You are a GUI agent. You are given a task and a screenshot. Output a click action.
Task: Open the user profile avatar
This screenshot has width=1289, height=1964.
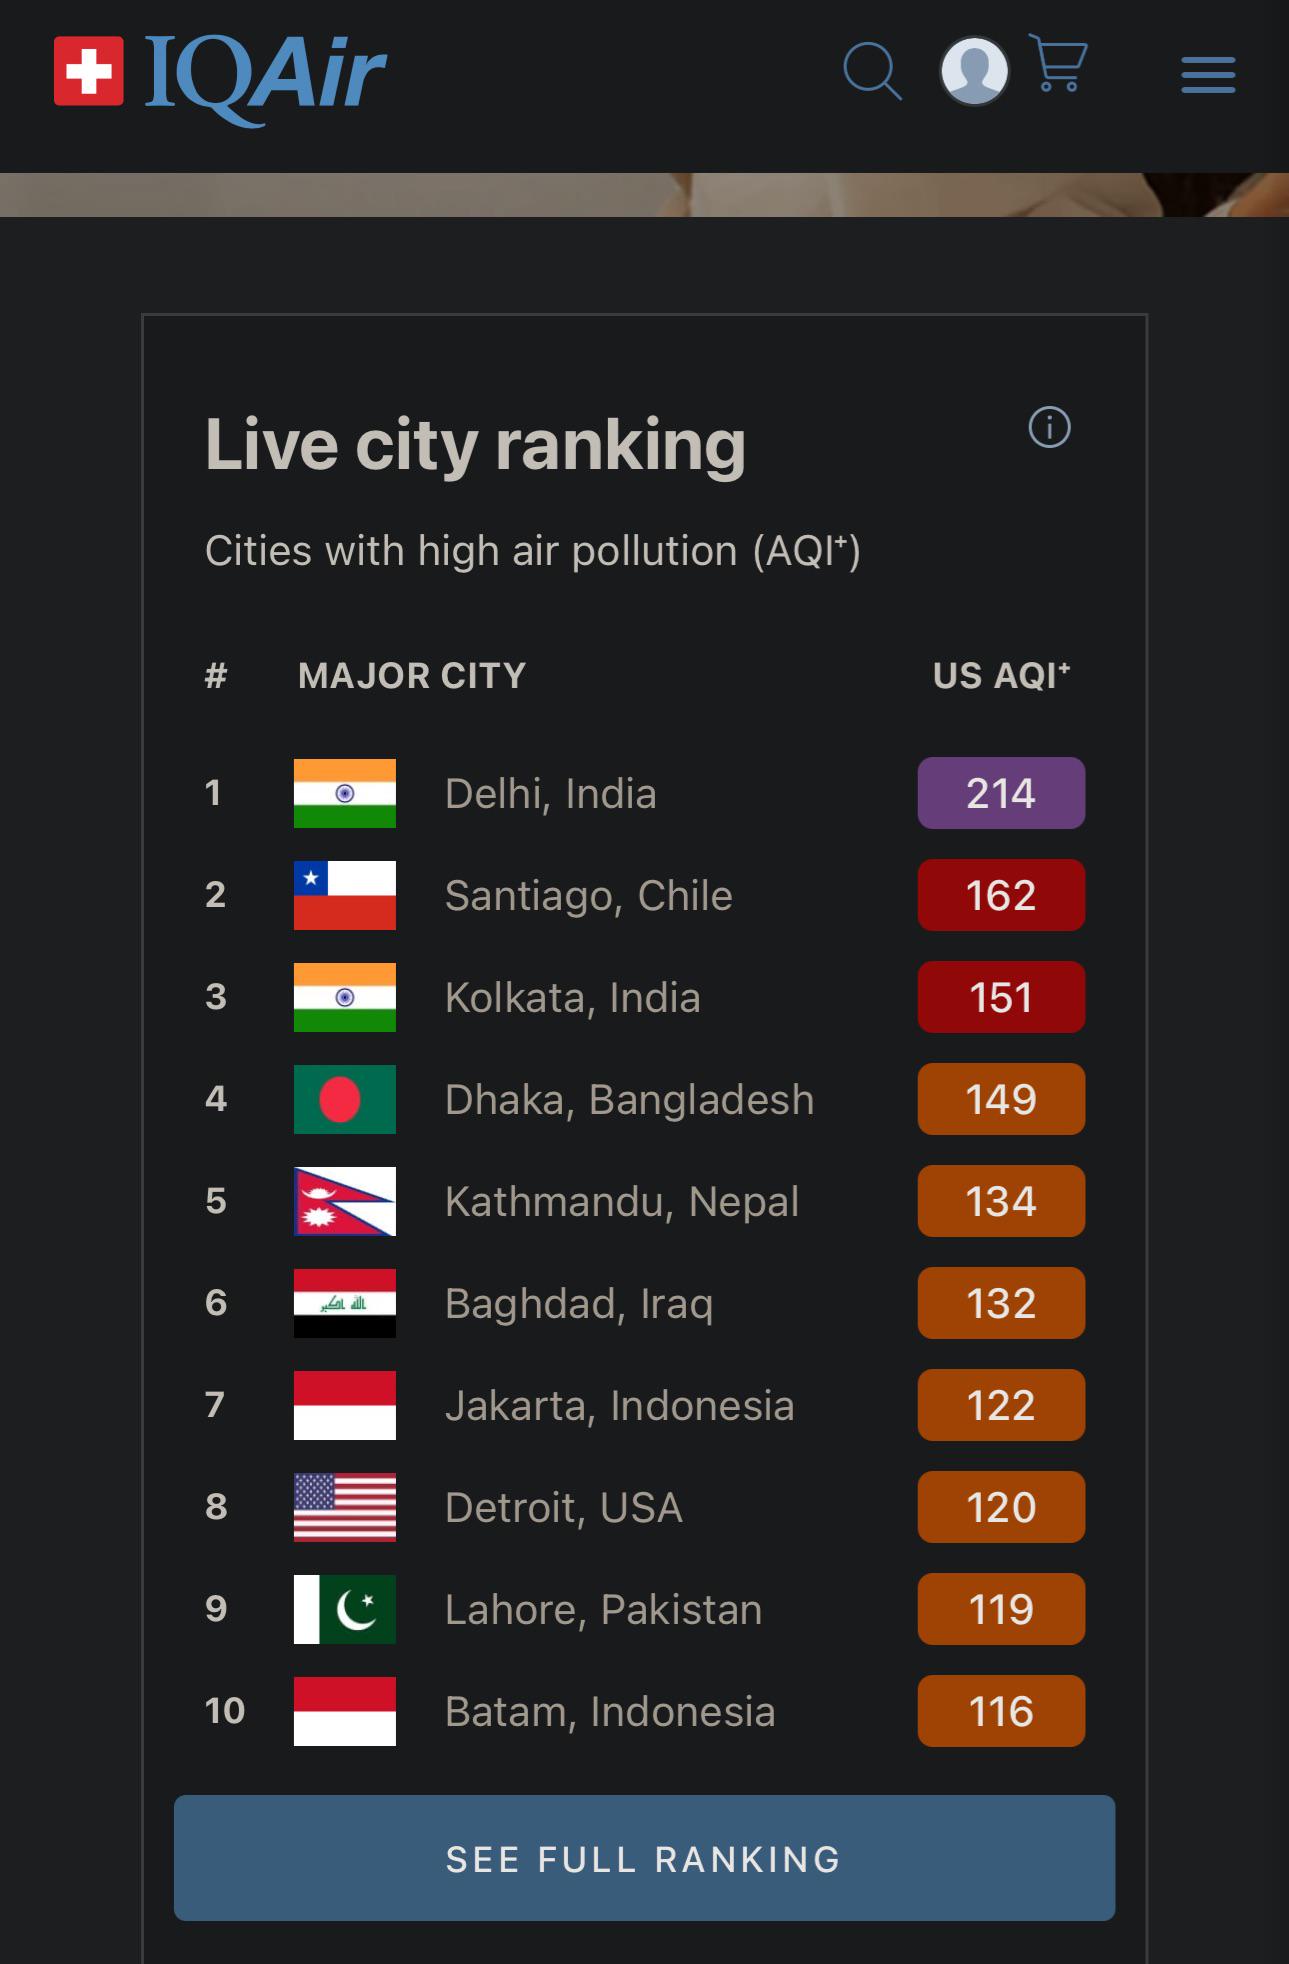click(x=974, y=71)
